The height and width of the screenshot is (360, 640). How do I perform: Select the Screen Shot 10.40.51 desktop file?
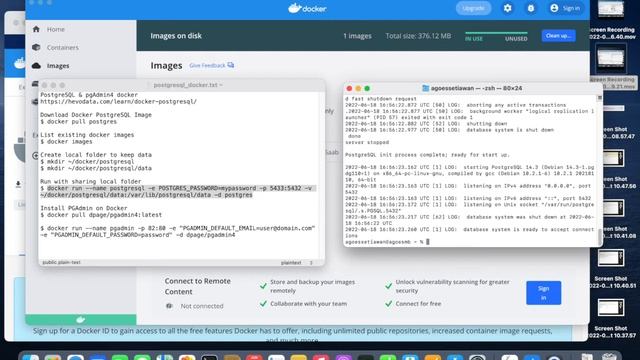click(611, 269)
